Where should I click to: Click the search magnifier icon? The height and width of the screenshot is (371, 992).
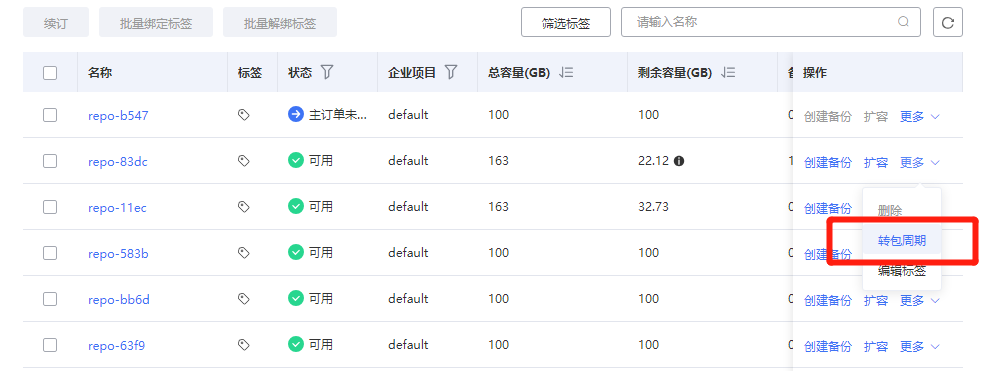pos(903,22)
